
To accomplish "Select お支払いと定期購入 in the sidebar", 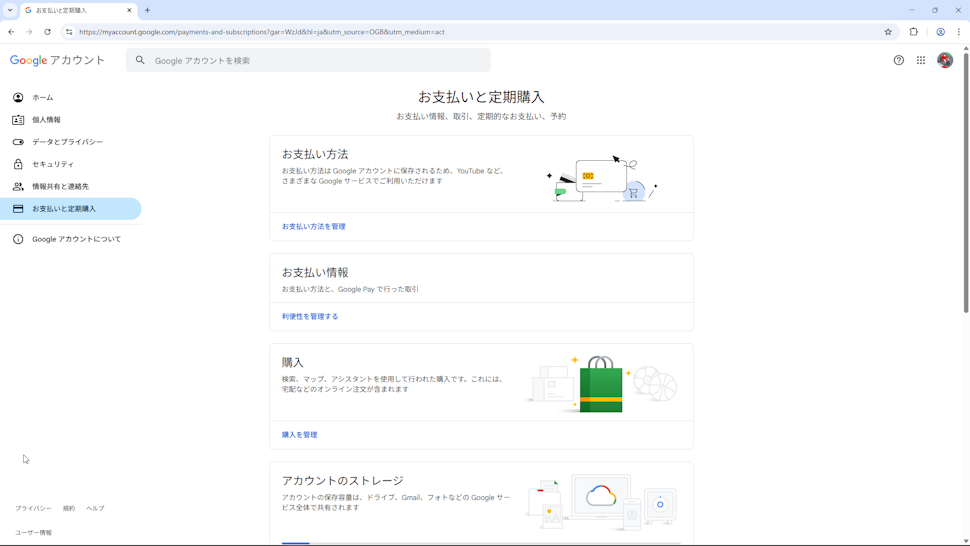I will [x=71, y=208].
